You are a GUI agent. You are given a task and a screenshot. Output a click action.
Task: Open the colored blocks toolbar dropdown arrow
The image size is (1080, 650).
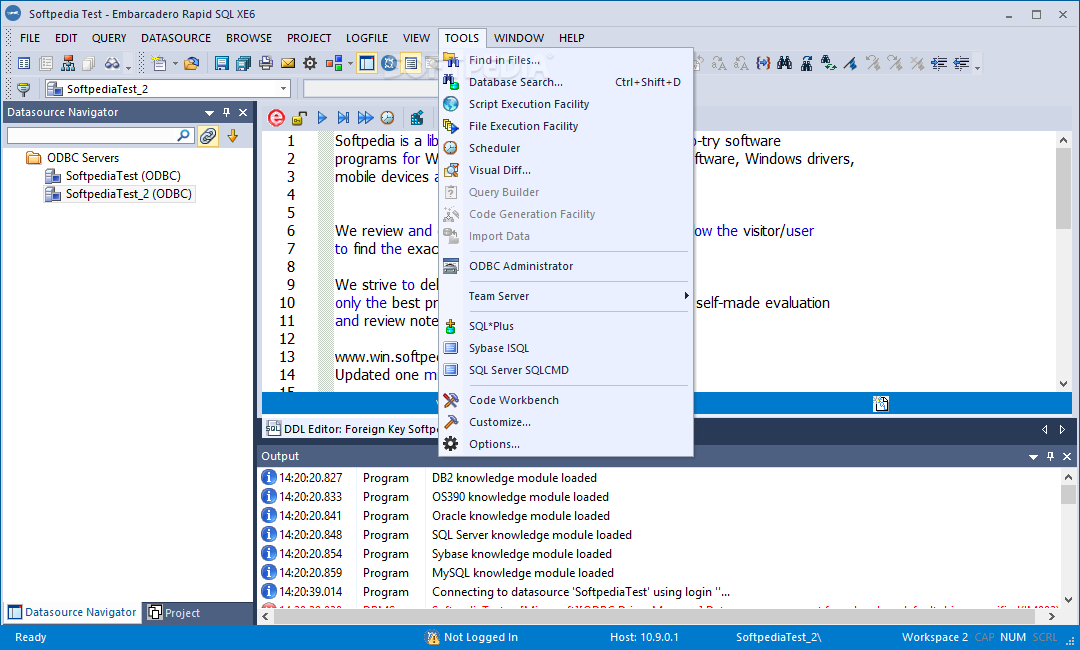[351, 63]
